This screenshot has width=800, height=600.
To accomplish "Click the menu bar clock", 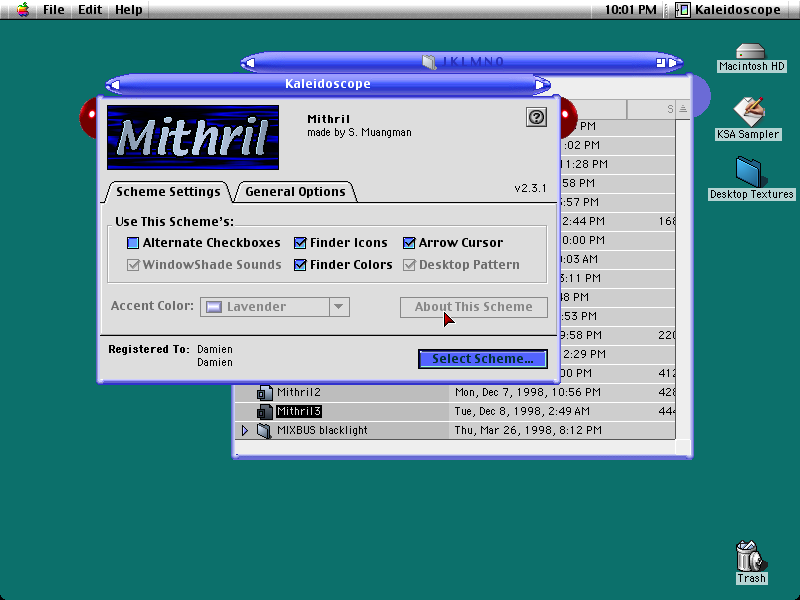I will (631, 10).
